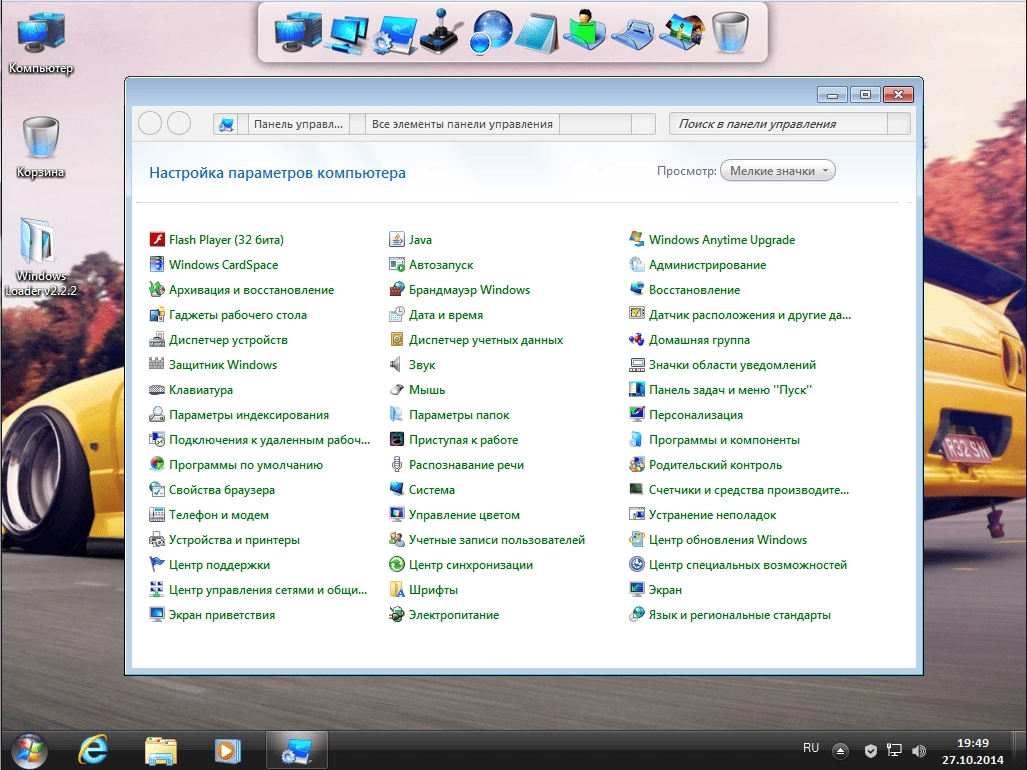Click the Мышь mouse icon
Viewport: 1027px width, 770px height.
coord(396,390)
